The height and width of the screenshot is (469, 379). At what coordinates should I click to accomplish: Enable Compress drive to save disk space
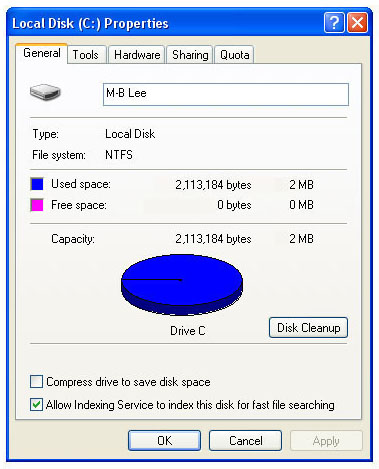[x=36, y=381]
